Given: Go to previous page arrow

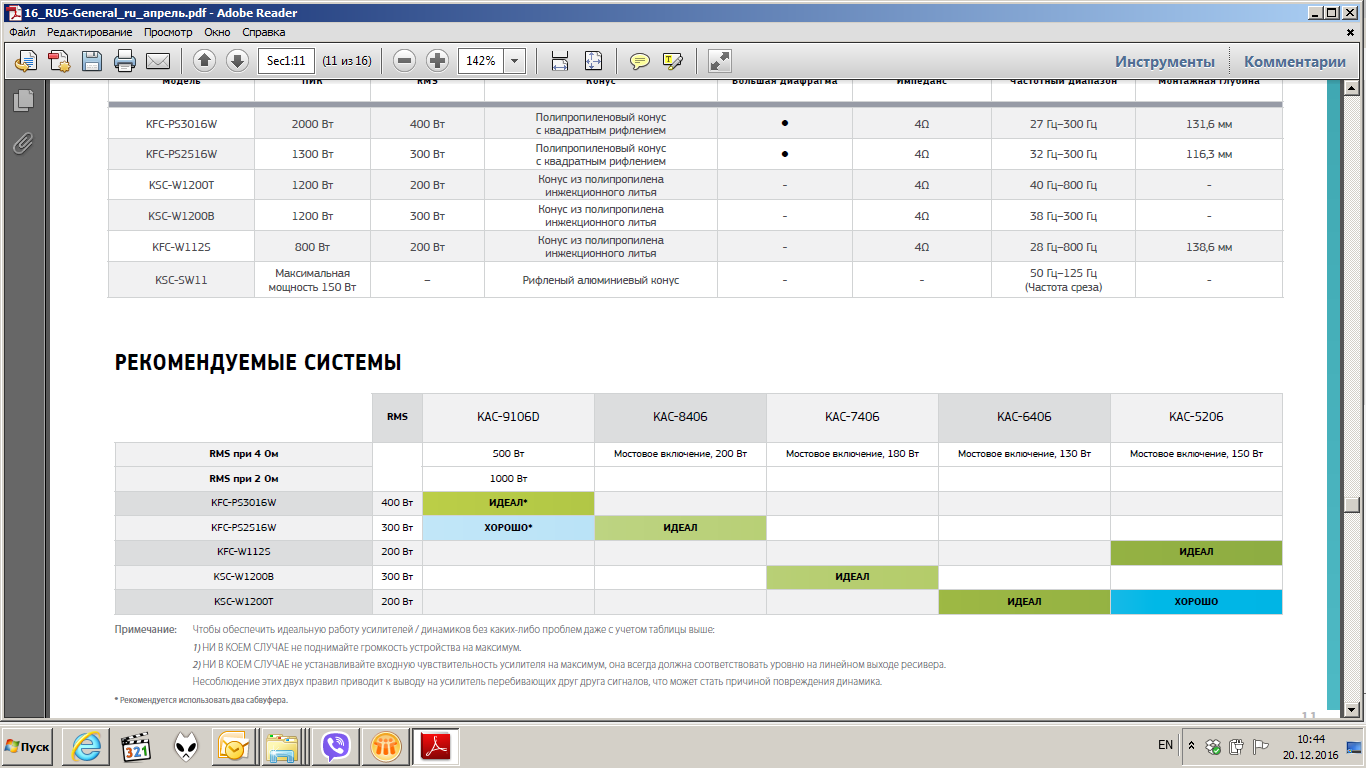Looking at the screenshot, I should pos(204,61).
